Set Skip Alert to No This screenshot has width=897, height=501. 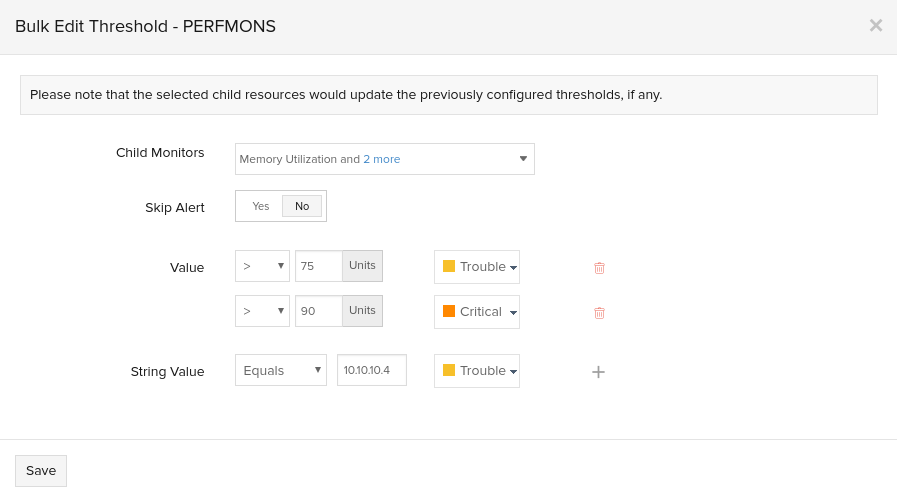pos(302,206)
